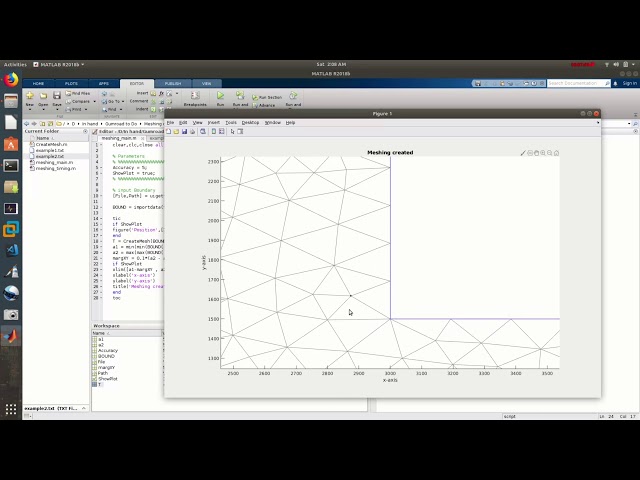Switch to the HOME ribbon tab

click(x=38, y=83)
